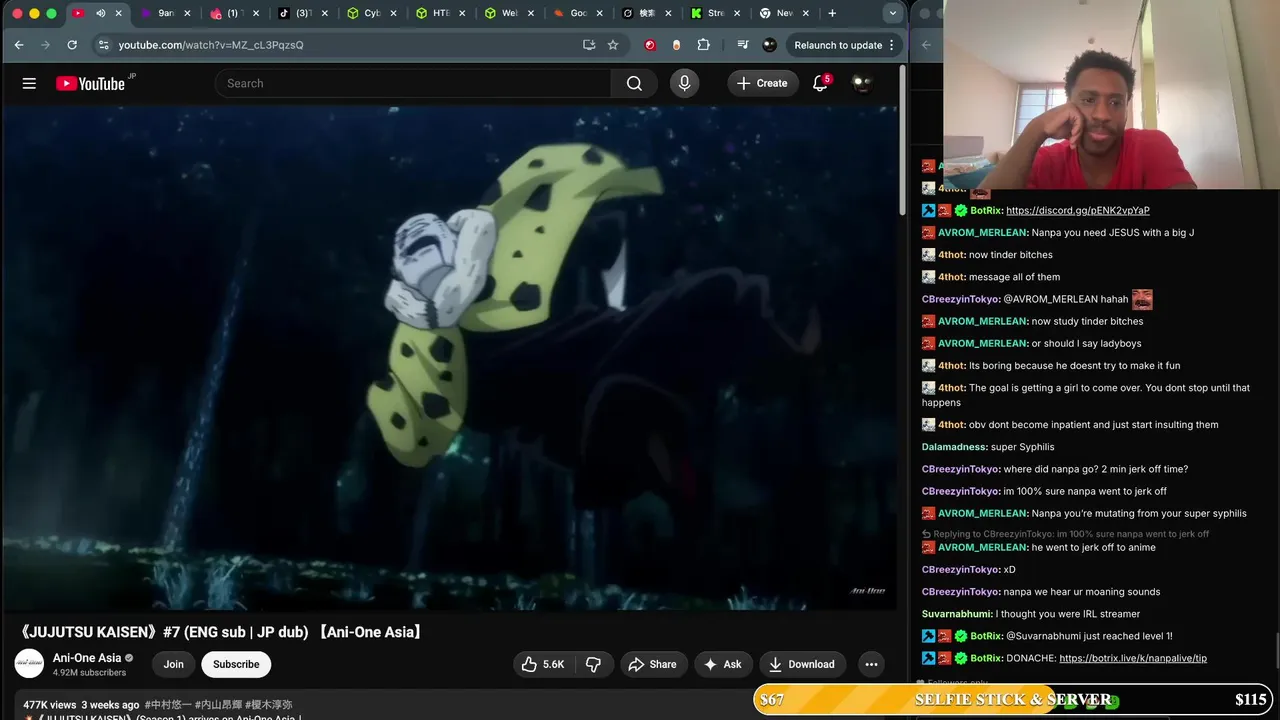Open the Chrome profile avatar
The width and height of the screenshot is (1280, 720).
(x=769, y=45)
